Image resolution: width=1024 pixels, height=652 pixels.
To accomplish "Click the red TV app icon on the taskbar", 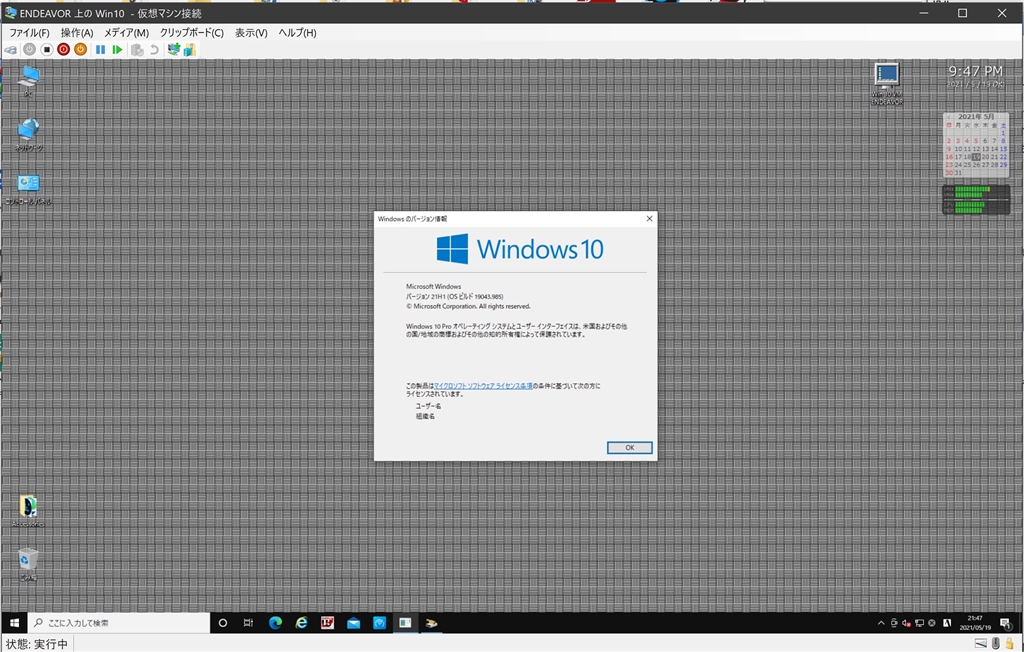I will [x=327, y=623].
